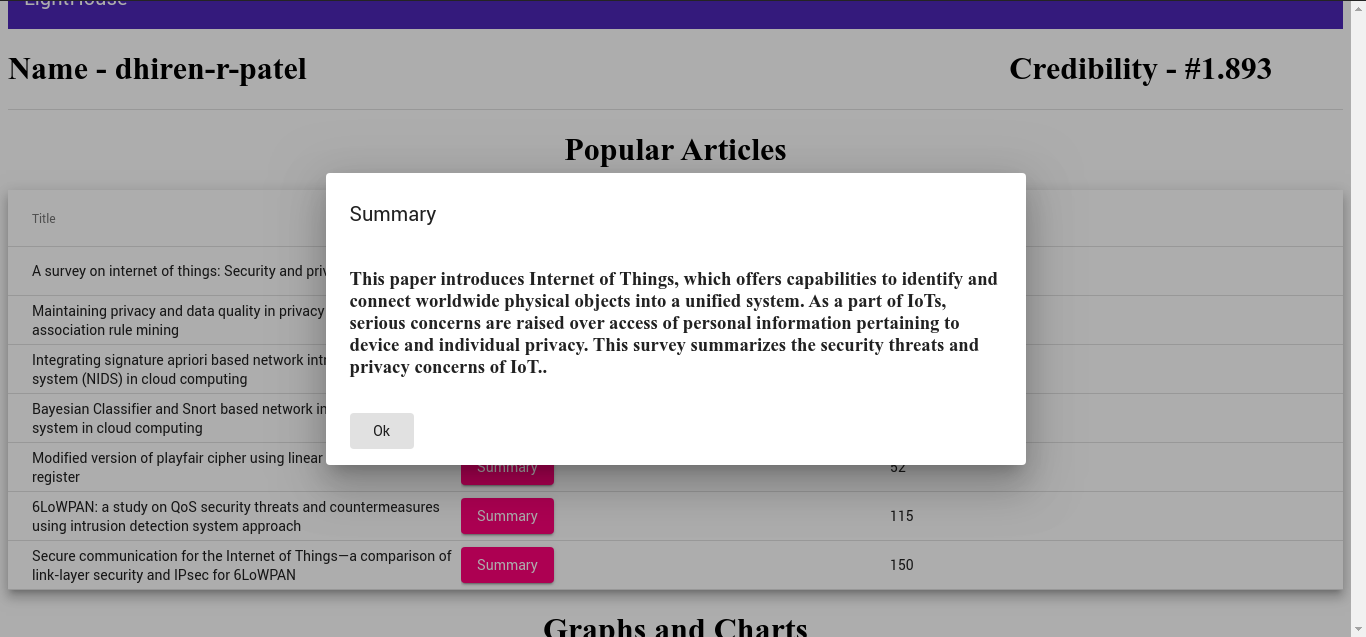This screenshot has height=637, width=1366.
Task: Click the citation count 52
Action: (x=897, y=466)
